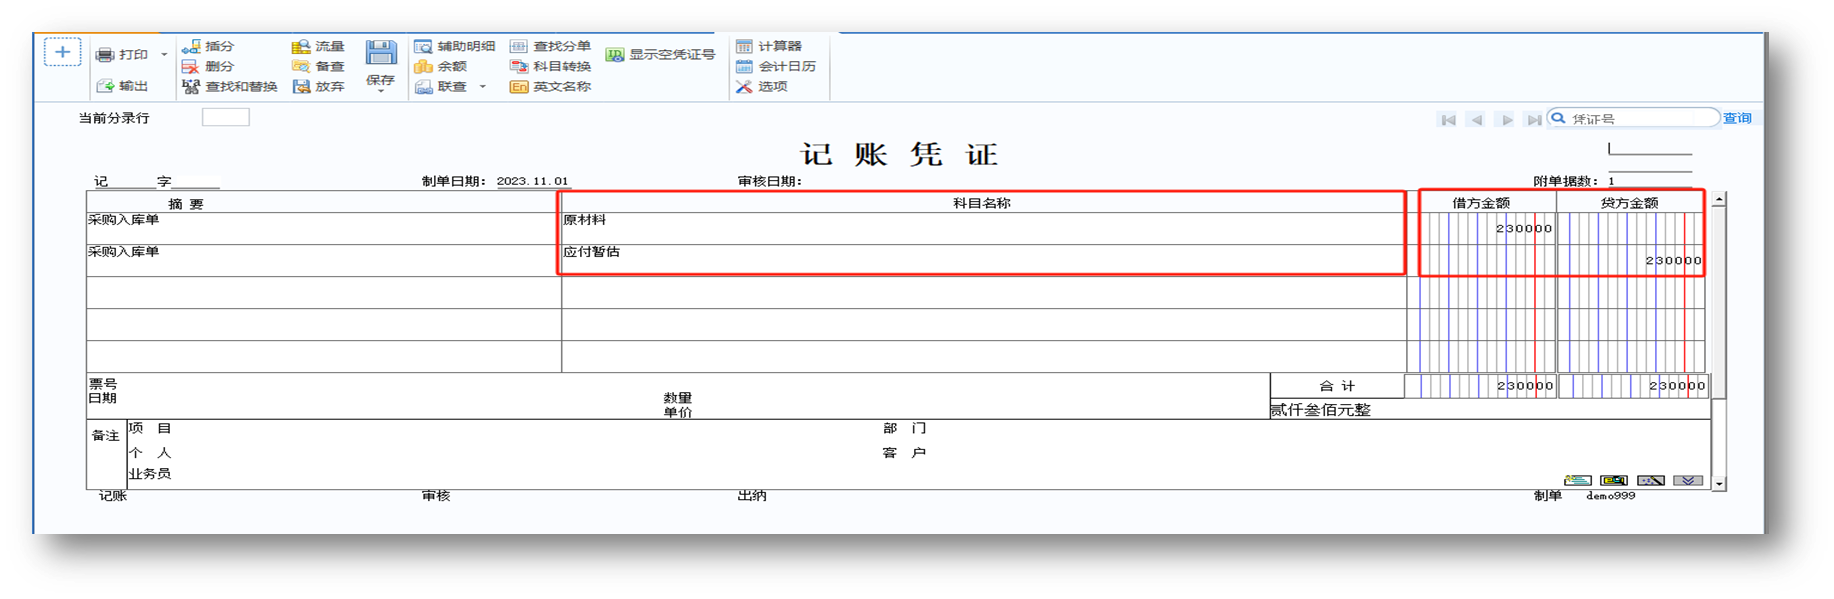
Task: Open 选项 (options)
Action: (x=762, y=87)
